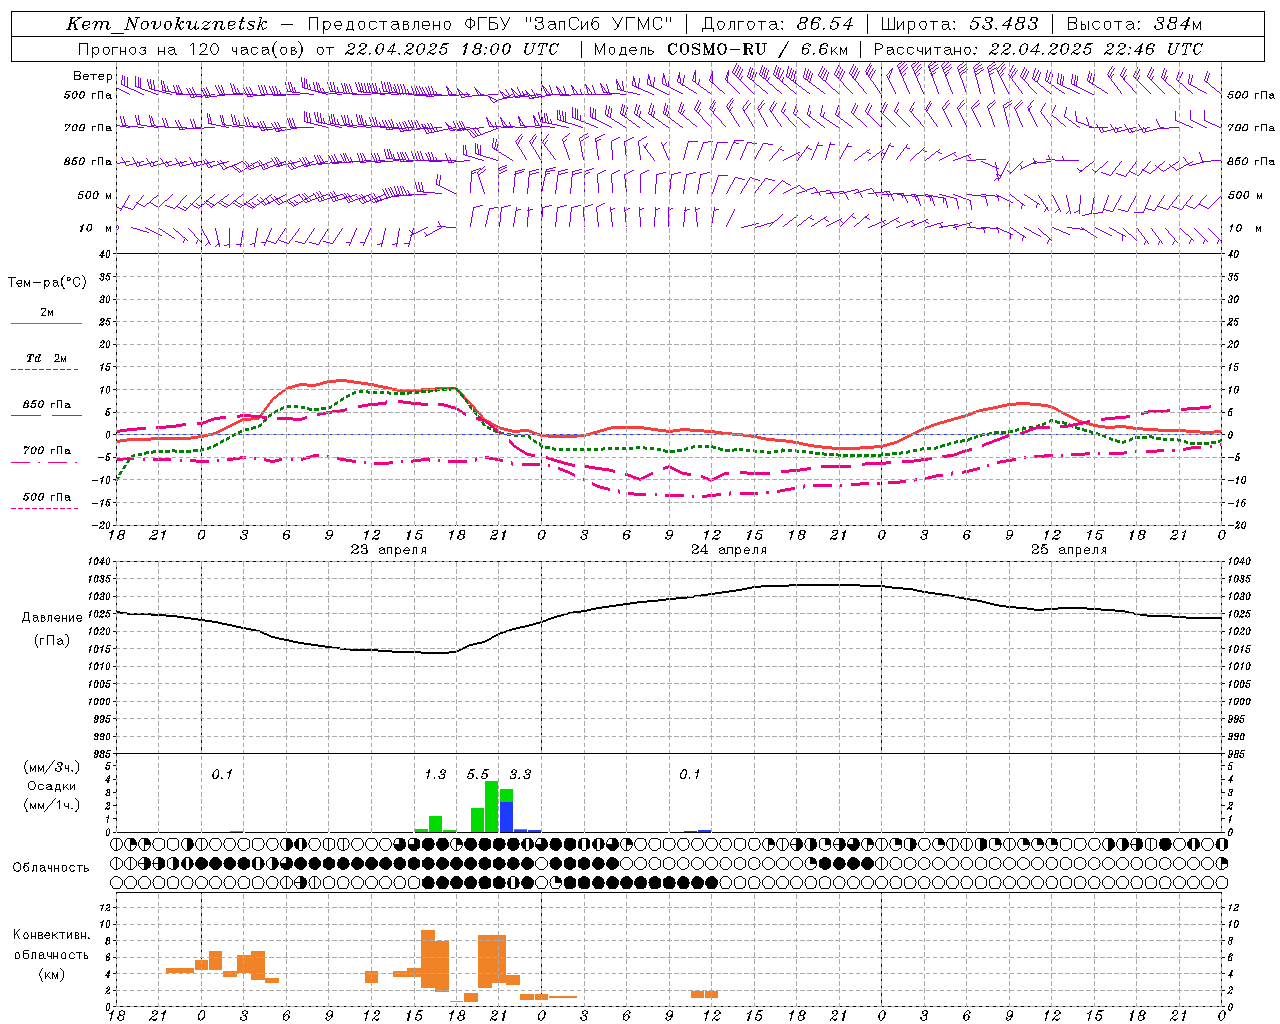Click the '700 гПа' temperature legend entry
The width and height of the screenshot is (1280, 1024).
click(47, 451)
